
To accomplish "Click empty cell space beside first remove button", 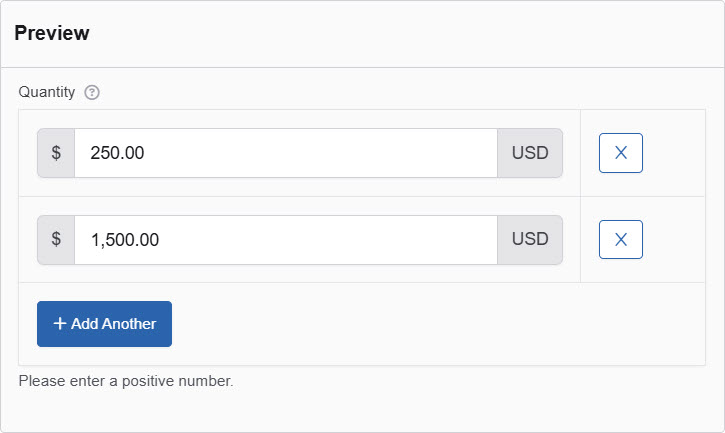I will [675, 153].
